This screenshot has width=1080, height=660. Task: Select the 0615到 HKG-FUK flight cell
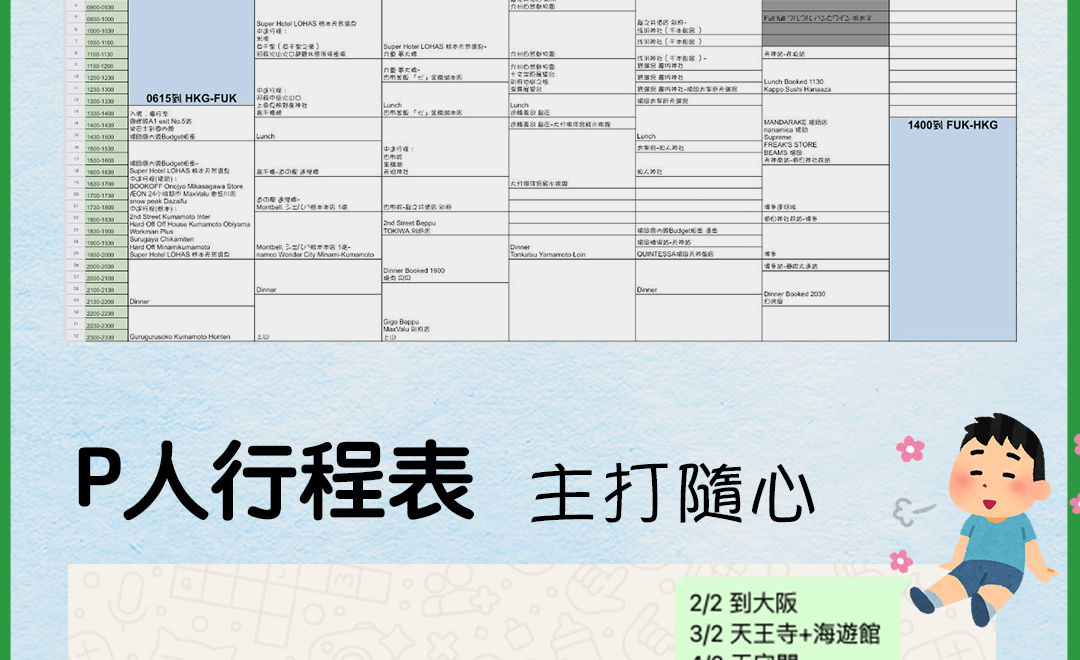pyautogui.click(x=191, y=97)
